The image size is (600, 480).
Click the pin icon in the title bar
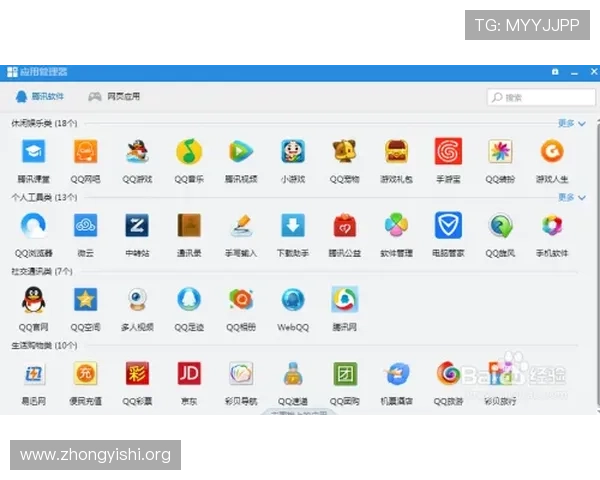coord(555,72)
